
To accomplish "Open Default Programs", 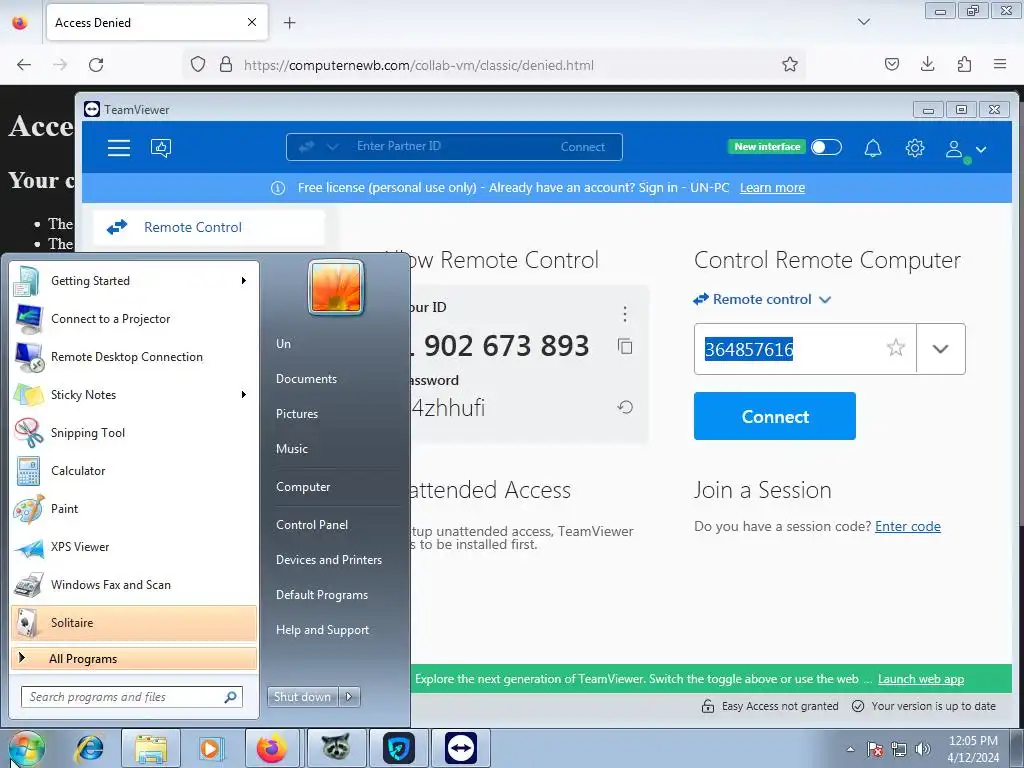I will coord(322,595).
